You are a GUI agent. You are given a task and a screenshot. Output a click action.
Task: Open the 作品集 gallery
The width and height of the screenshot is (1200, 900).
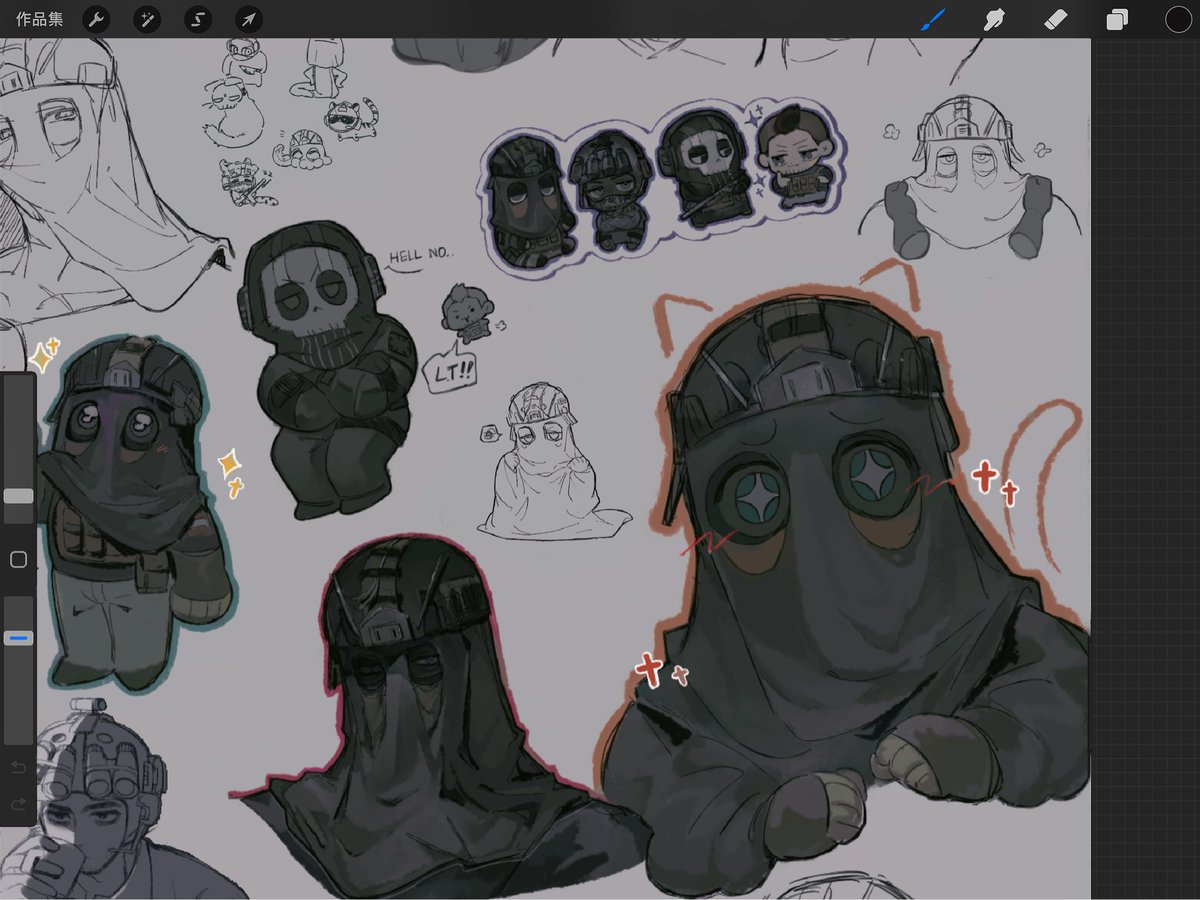coord(39,19)
